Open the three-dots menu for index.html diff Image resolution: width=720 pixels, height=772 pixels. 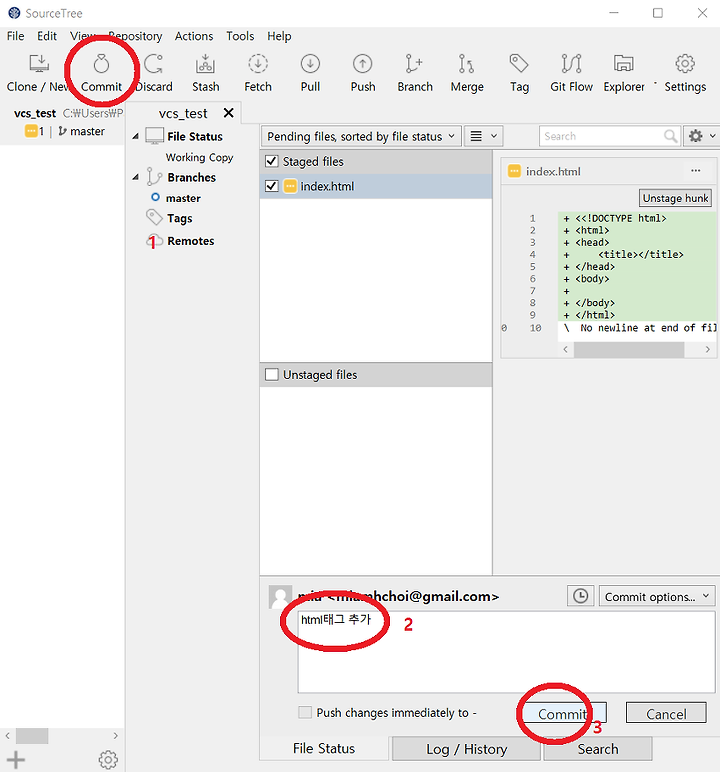pos(695,171)
